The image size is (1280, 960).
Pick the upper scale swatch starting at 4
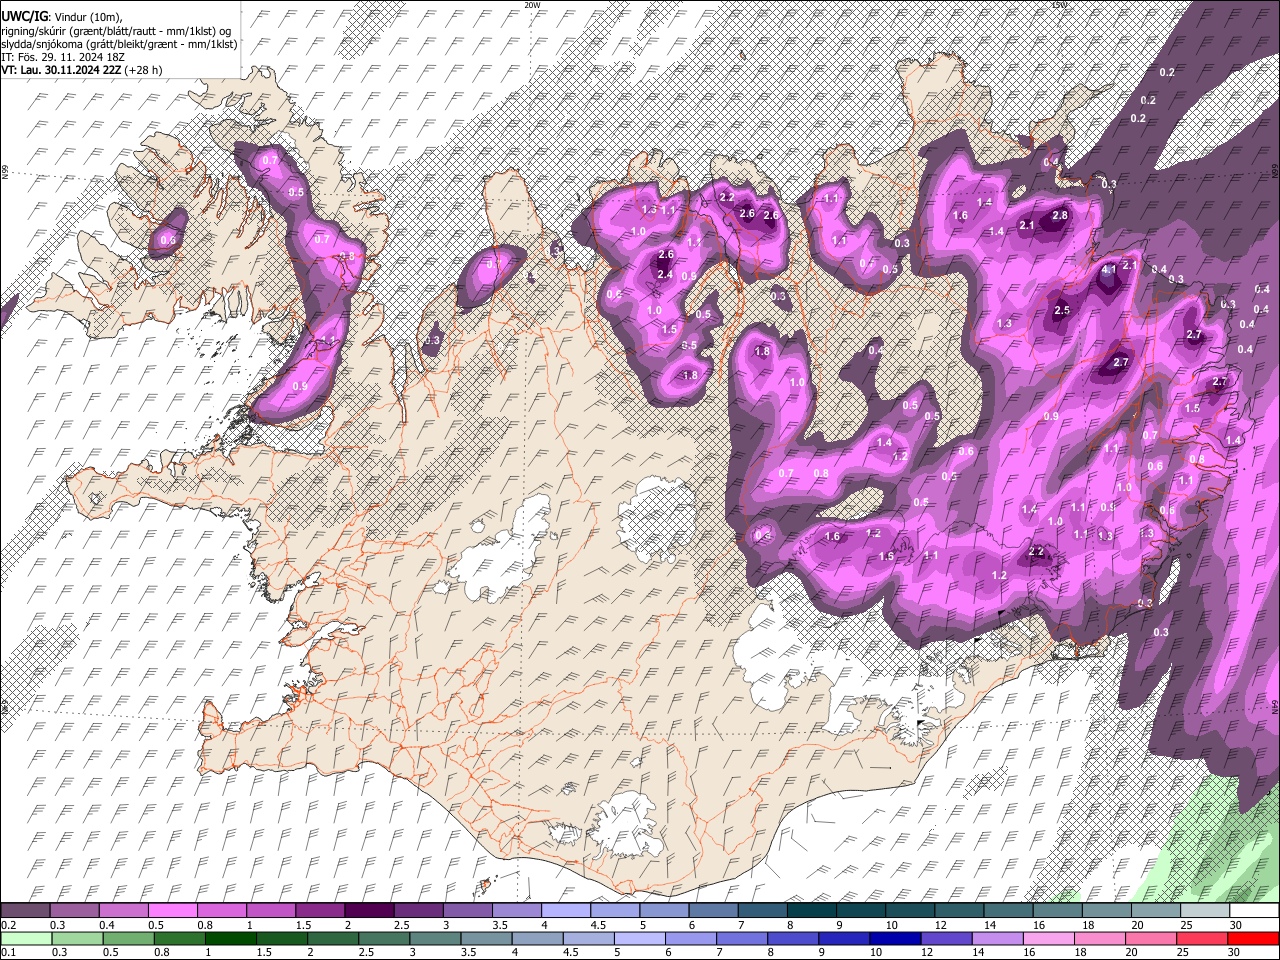(565, 911)
